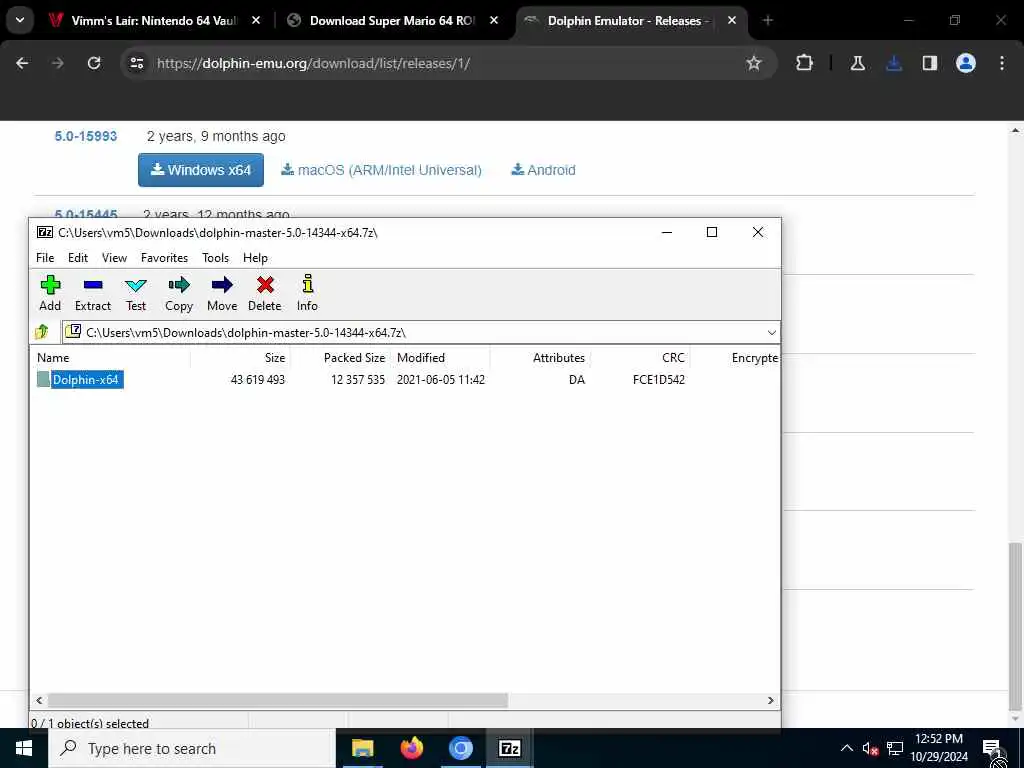This screenshot has width=1024, height=768.
Task: Download the Windows x64 build of 5.0-15993
Action: pyautogui.click(x=200, y=170)
